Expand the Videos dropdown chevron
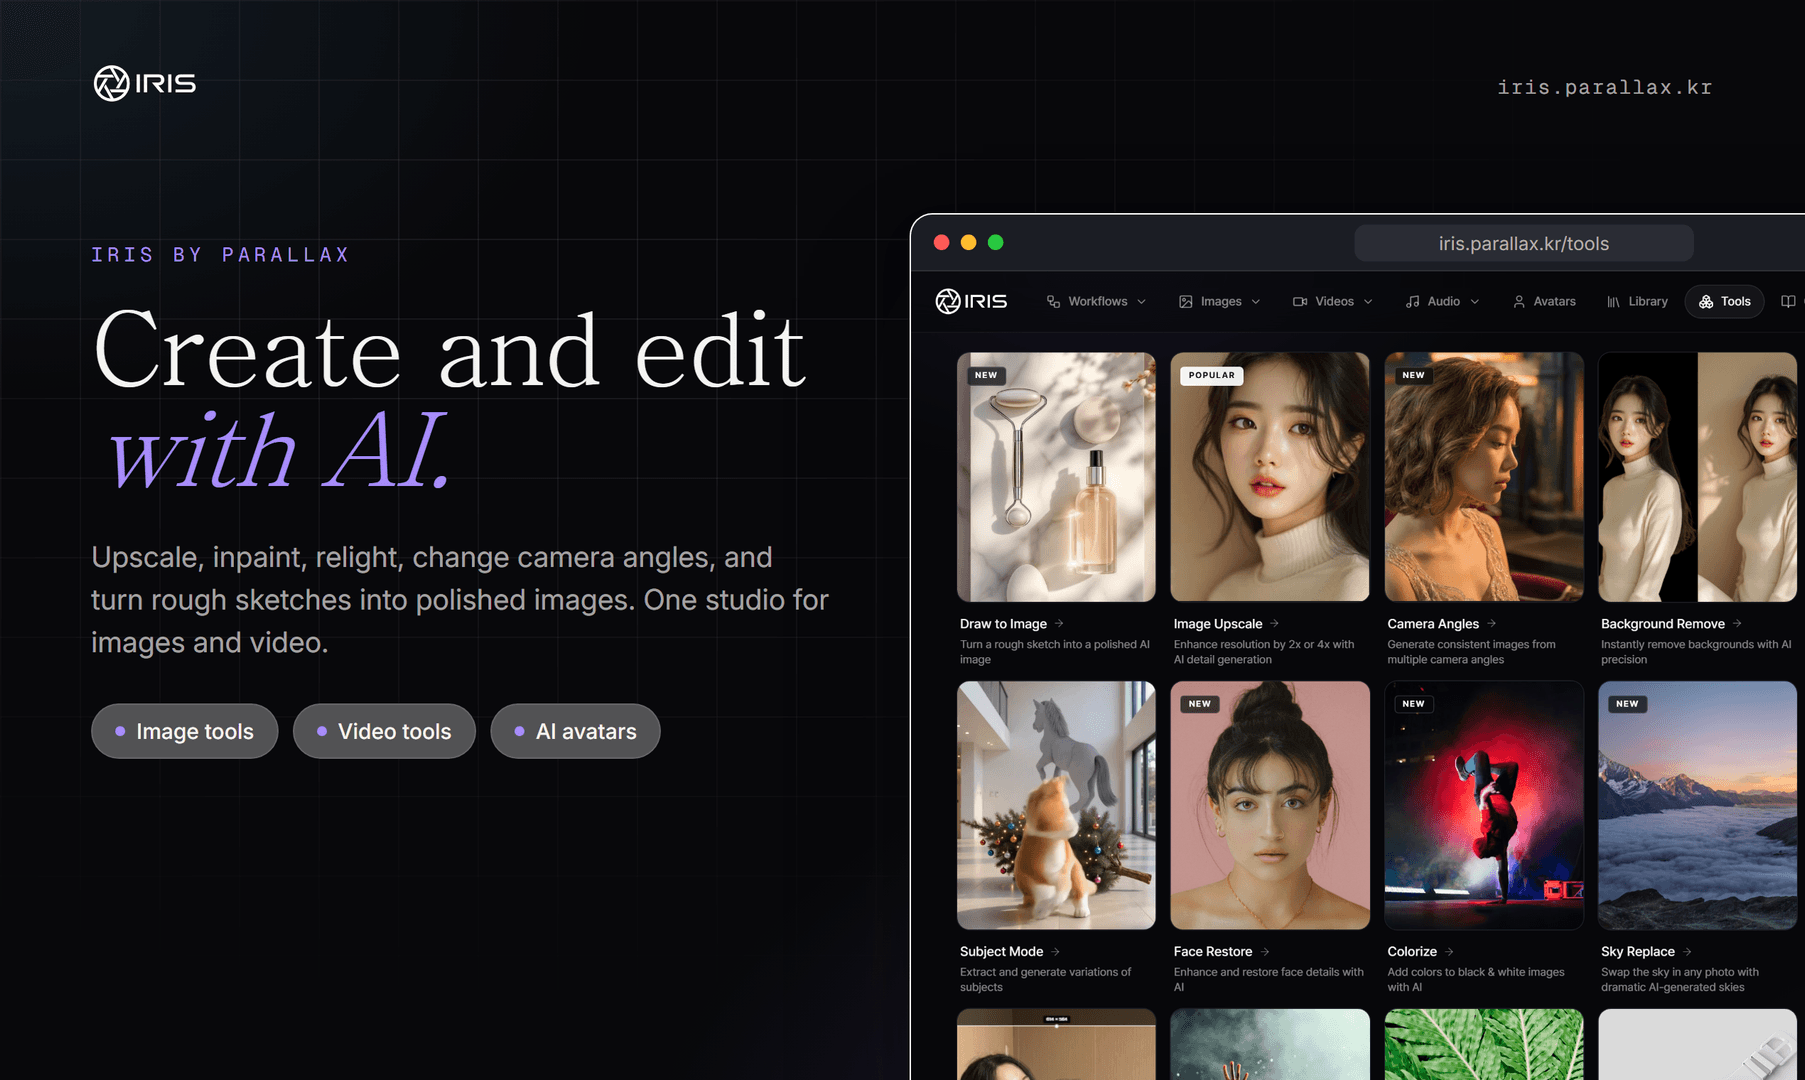The image size is (1805, 1080). tap(1368, 301)
